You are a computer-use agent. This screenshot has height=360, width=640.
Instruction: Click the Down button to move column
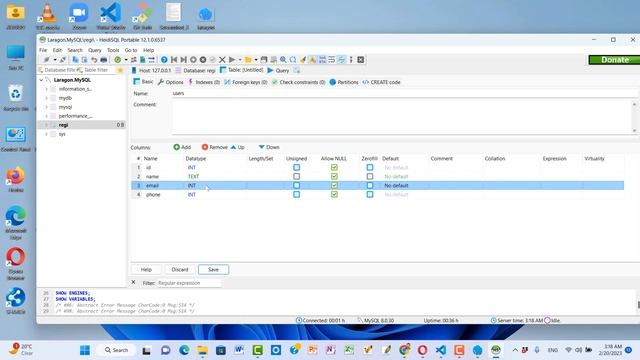coord(269,147)
